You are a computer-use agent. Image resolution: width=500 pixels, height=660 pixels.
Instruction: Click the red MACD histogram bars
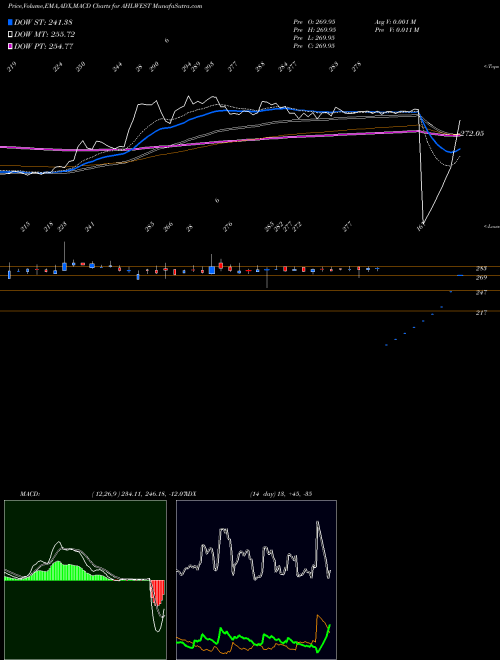click(x=158, y=592)
